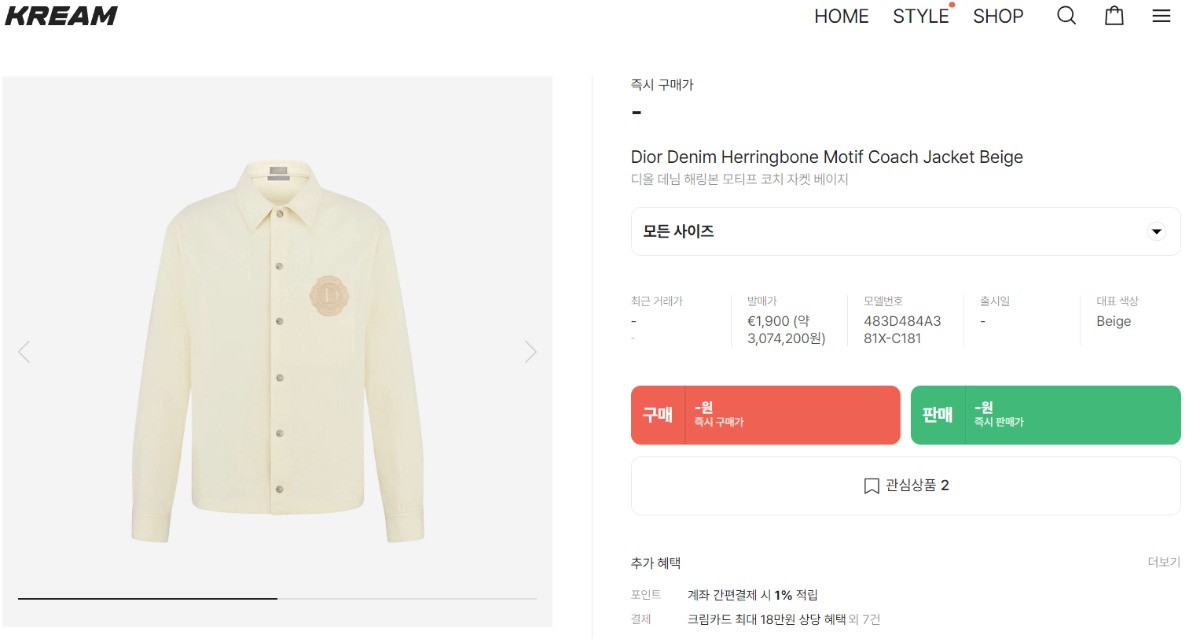This screenshot has width=1200, height=639.
Task: Open the search magnifier icon
Action: [1067, 16]
